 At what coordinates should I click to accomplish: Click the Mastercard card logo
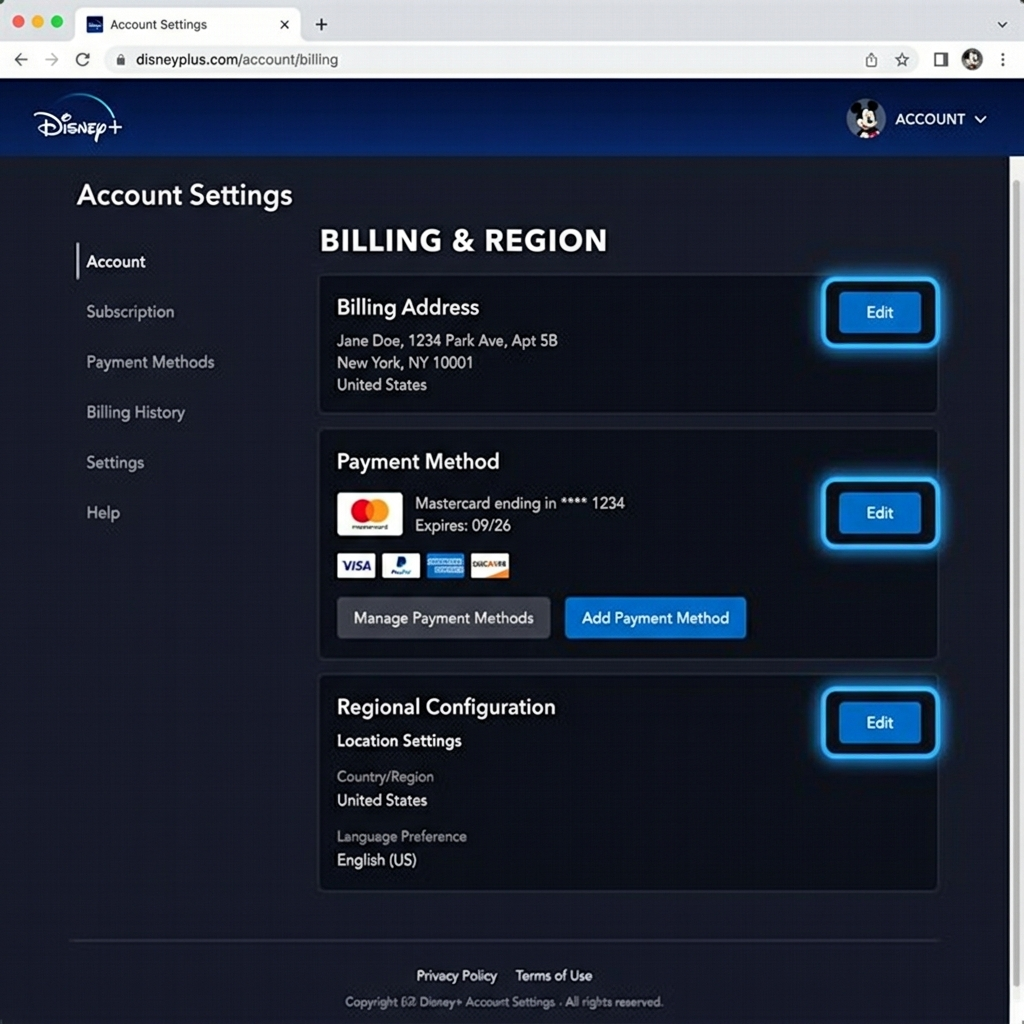click(x=370, y=514)
